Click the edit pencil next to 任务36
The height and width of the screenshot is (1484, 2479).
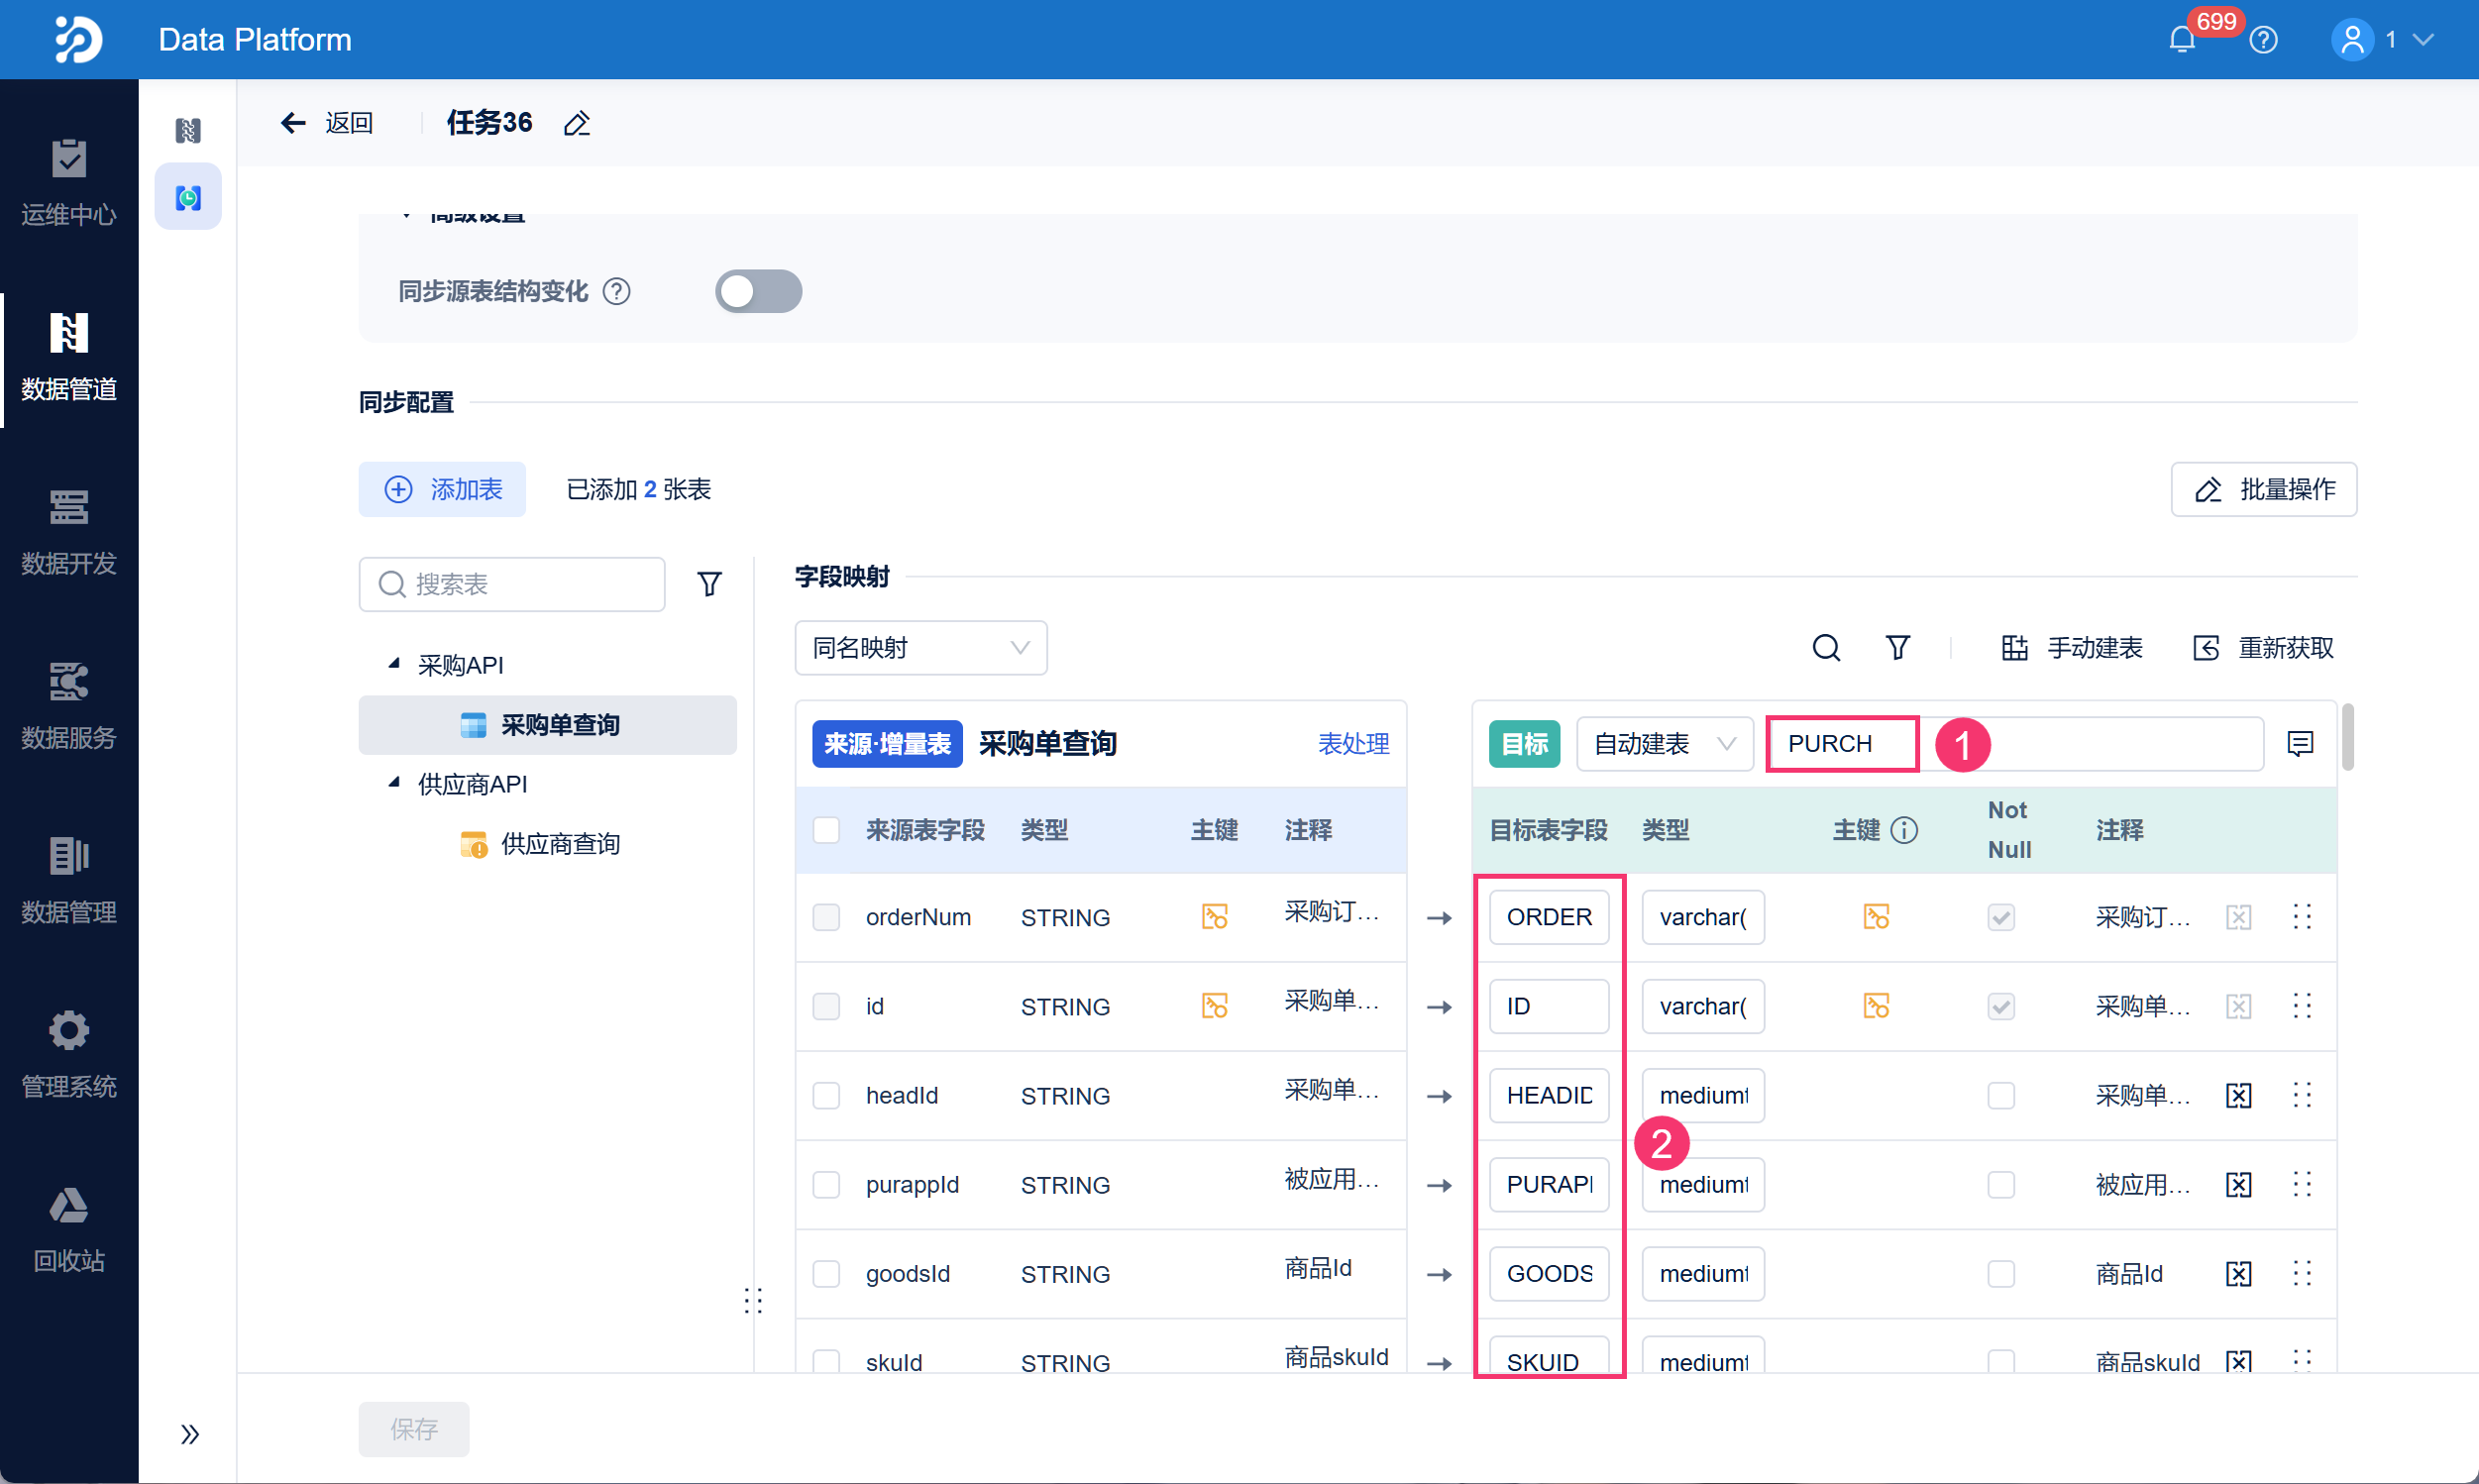coord(577,124)
